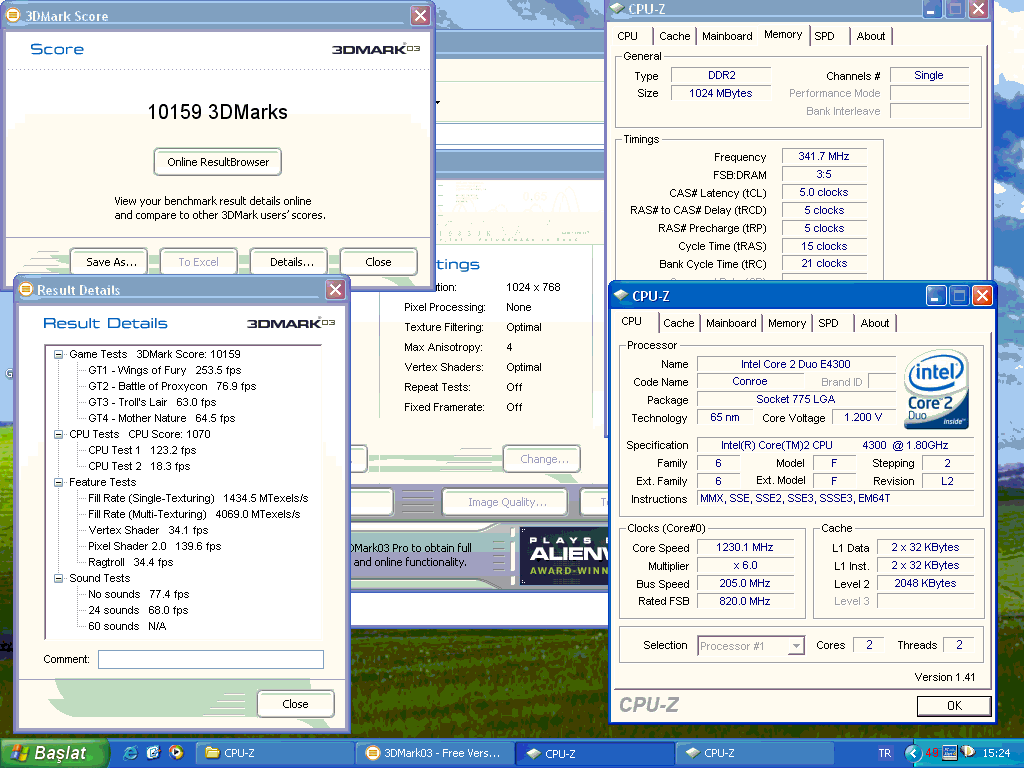Launch Outlook Express quick launch icon
Viewport: 1024px width, 768px height.
click(x=153, y=753)
